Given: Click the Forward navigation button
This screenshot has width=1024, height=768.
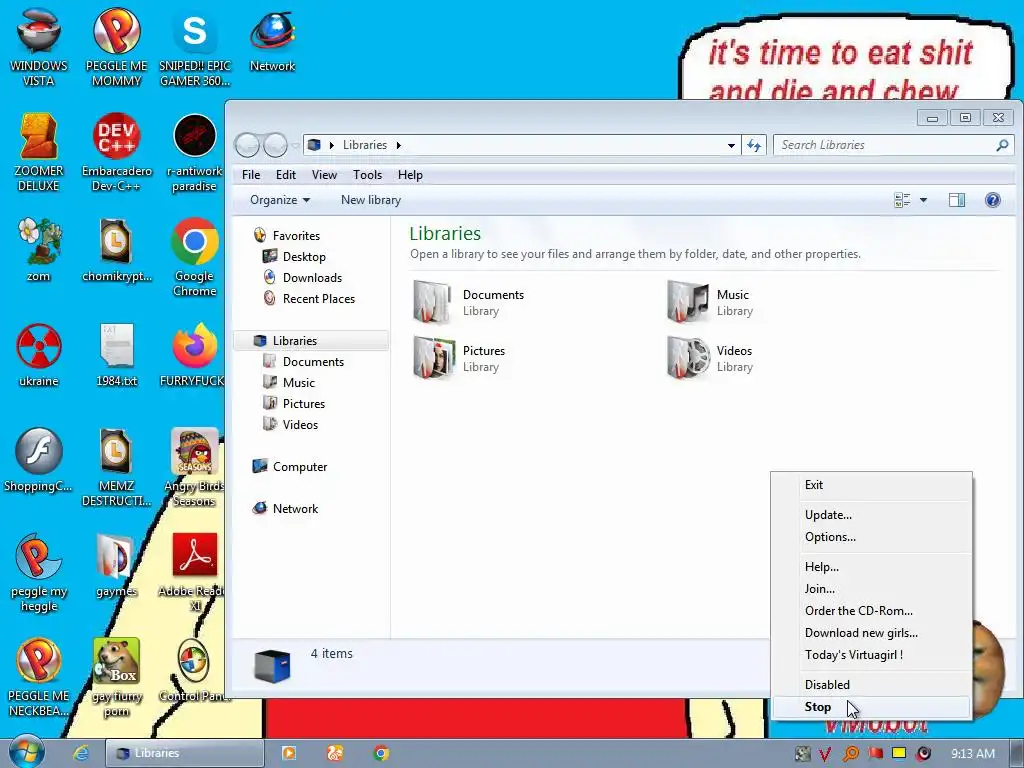Looking at the screenshot, I should (x=276, y=145).
